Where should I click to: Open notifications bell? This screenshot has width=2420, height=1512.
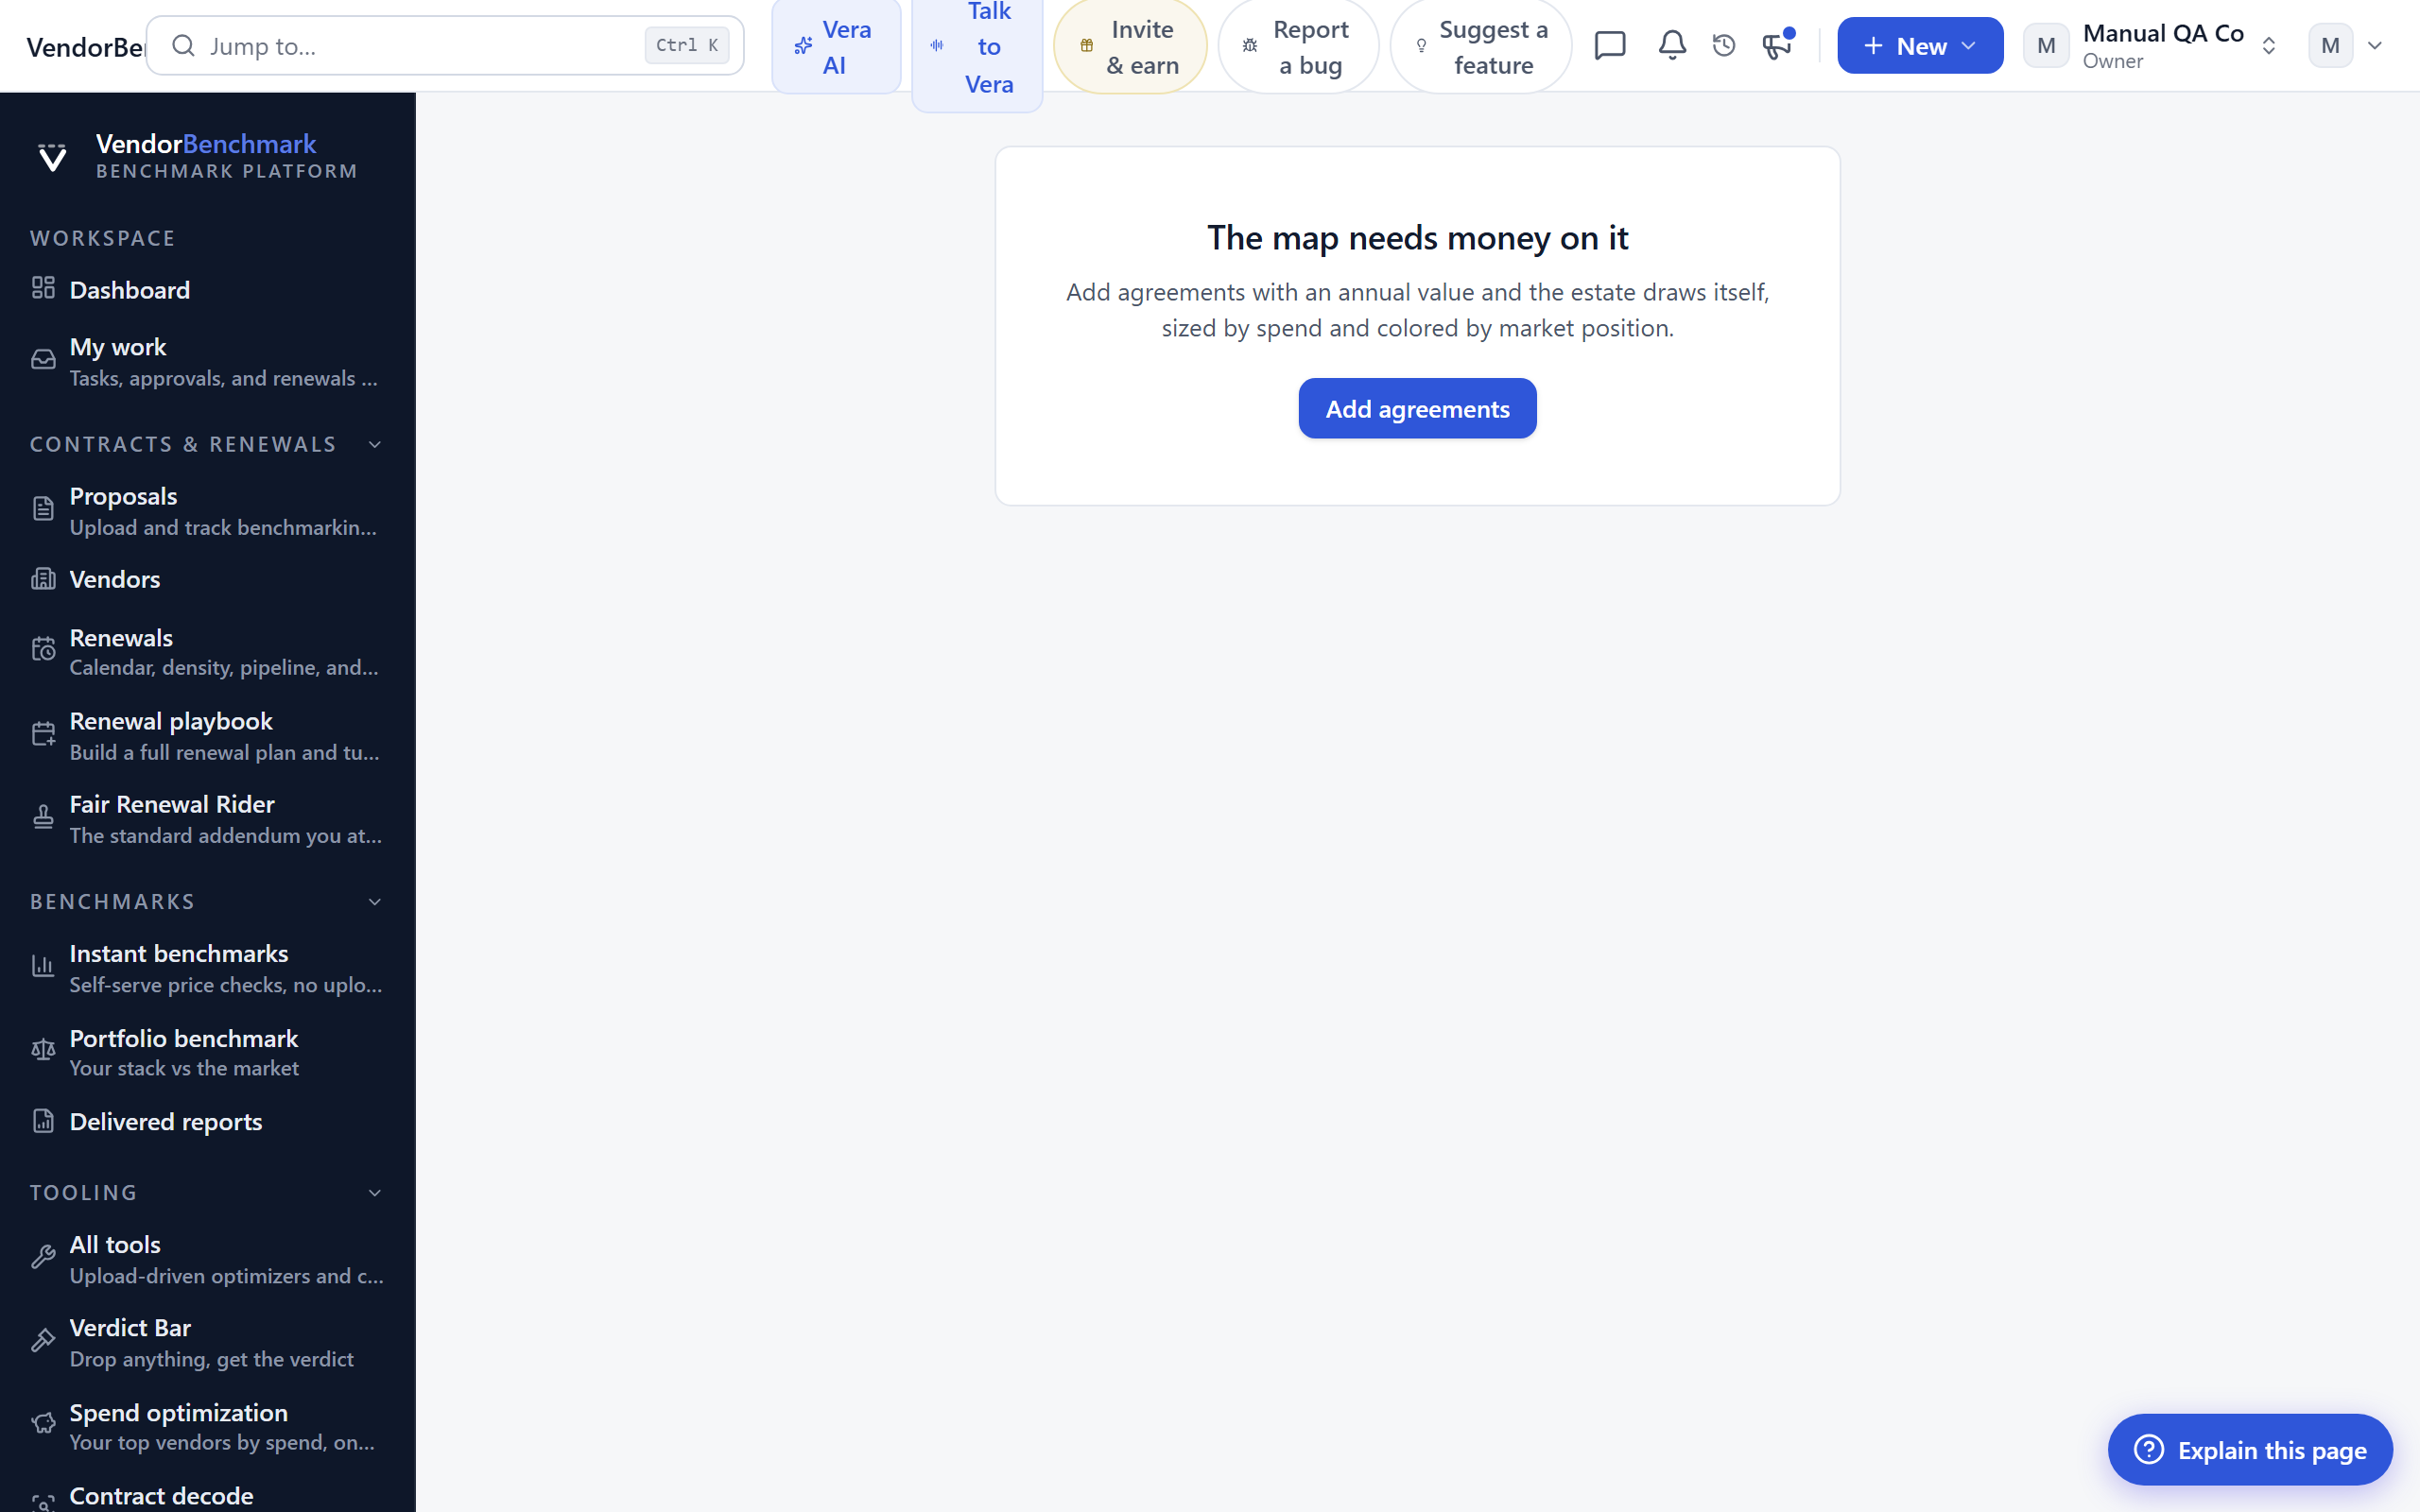[1672, 46]
